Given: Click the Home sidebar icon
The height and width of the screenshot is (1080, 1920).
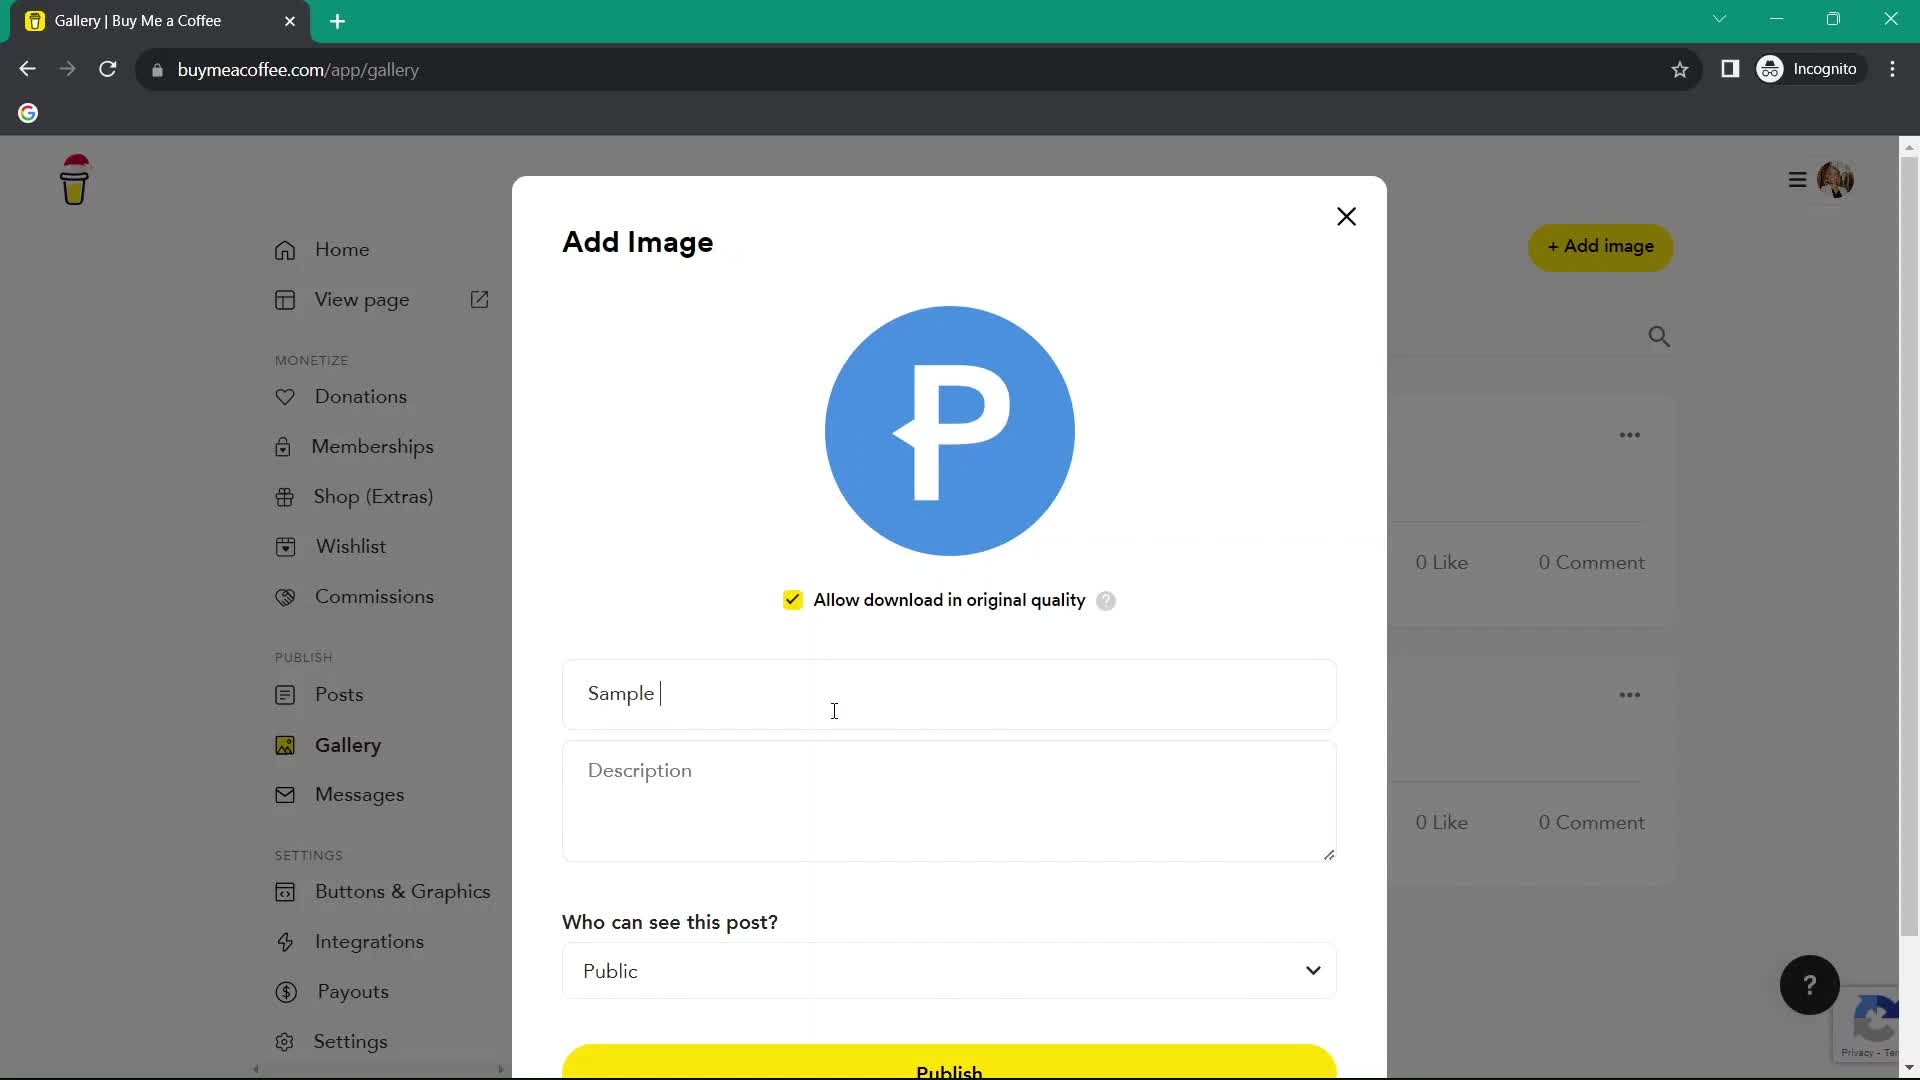Looking at the screenshot, I should tap(285, 249).
